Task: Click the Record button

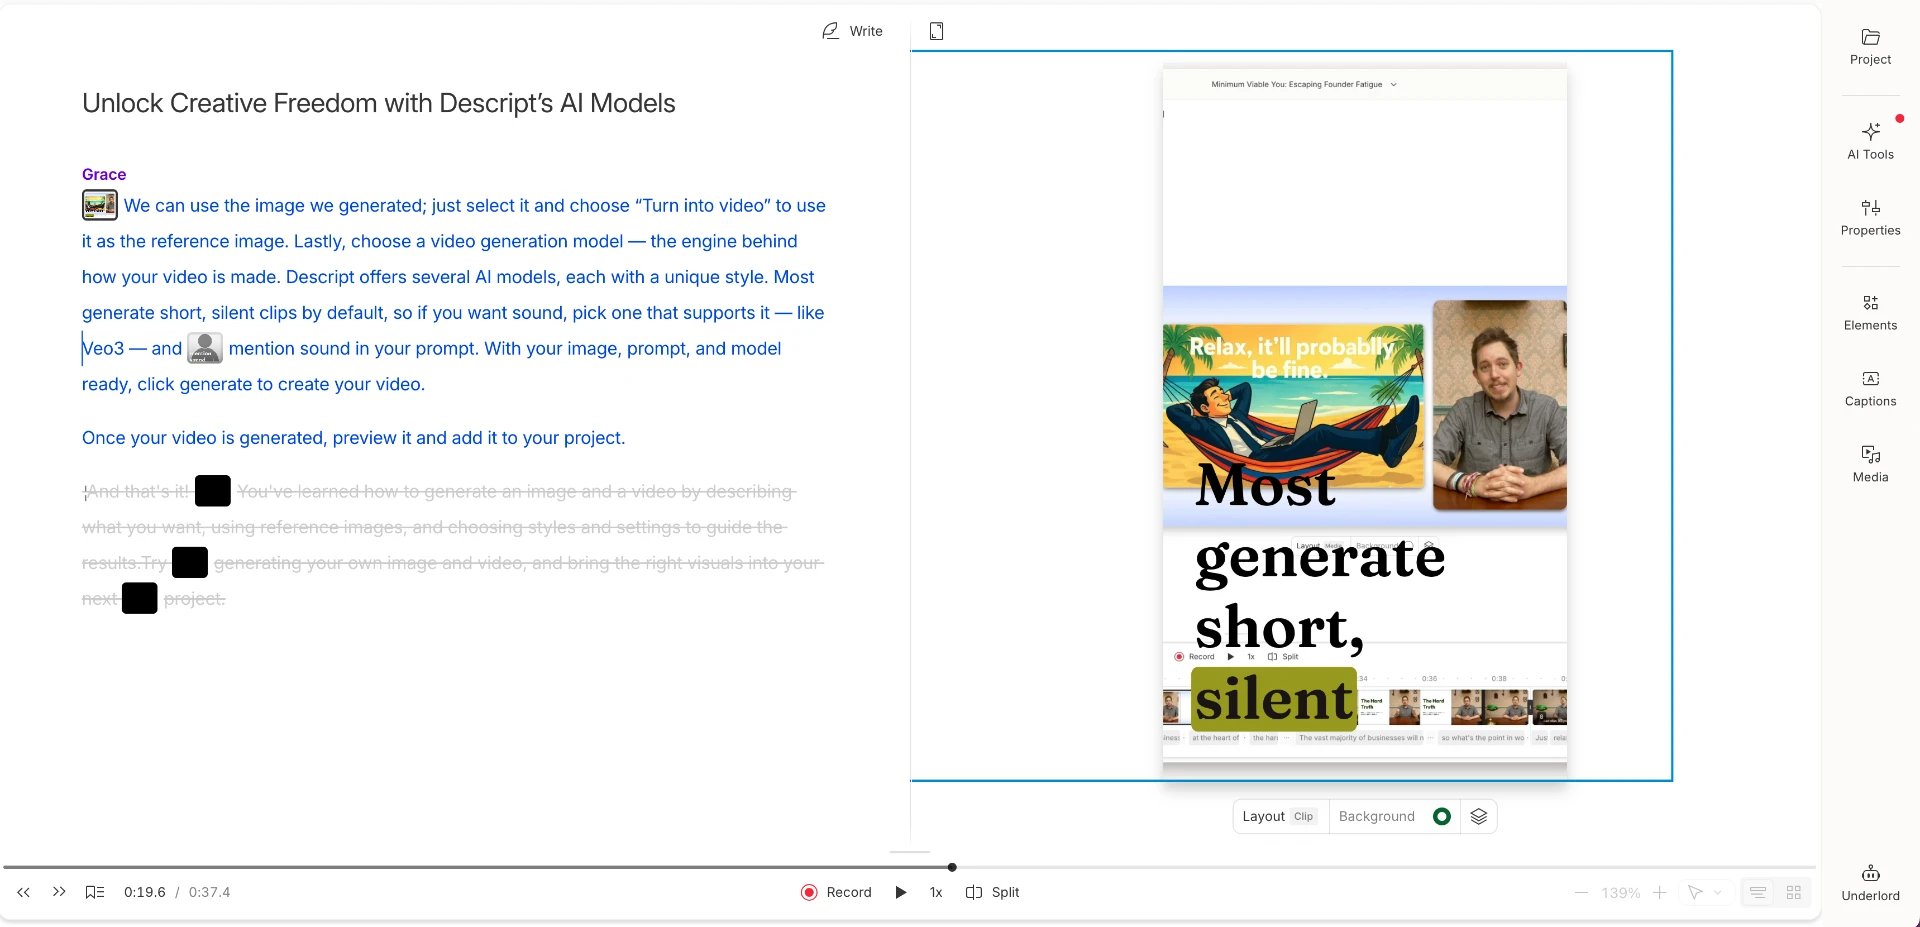Action: (836, 892)
